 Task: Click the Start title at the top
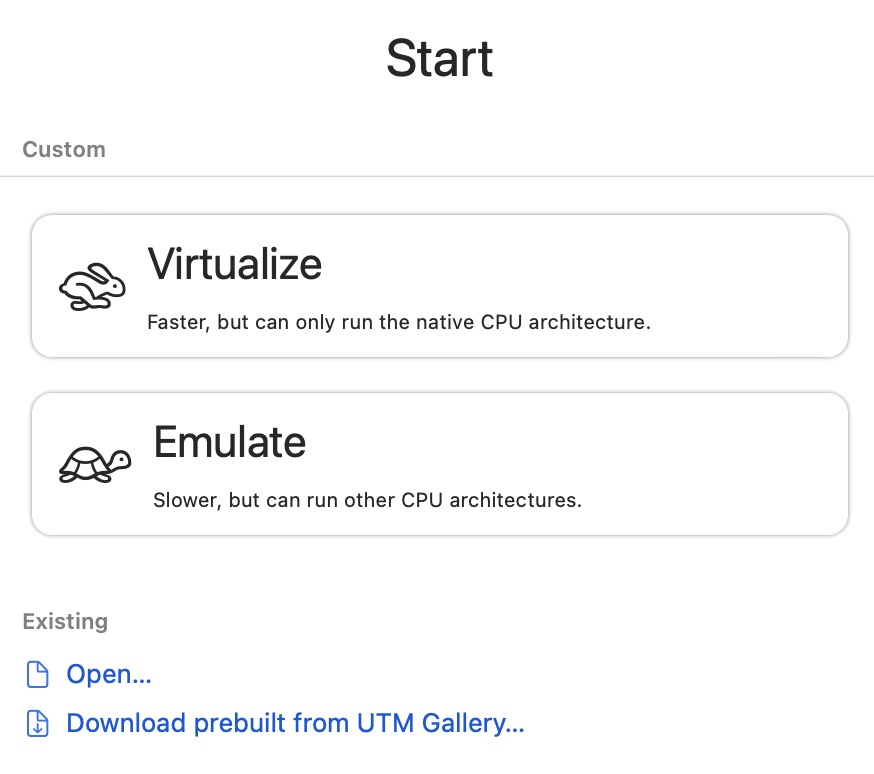(440, 59)
